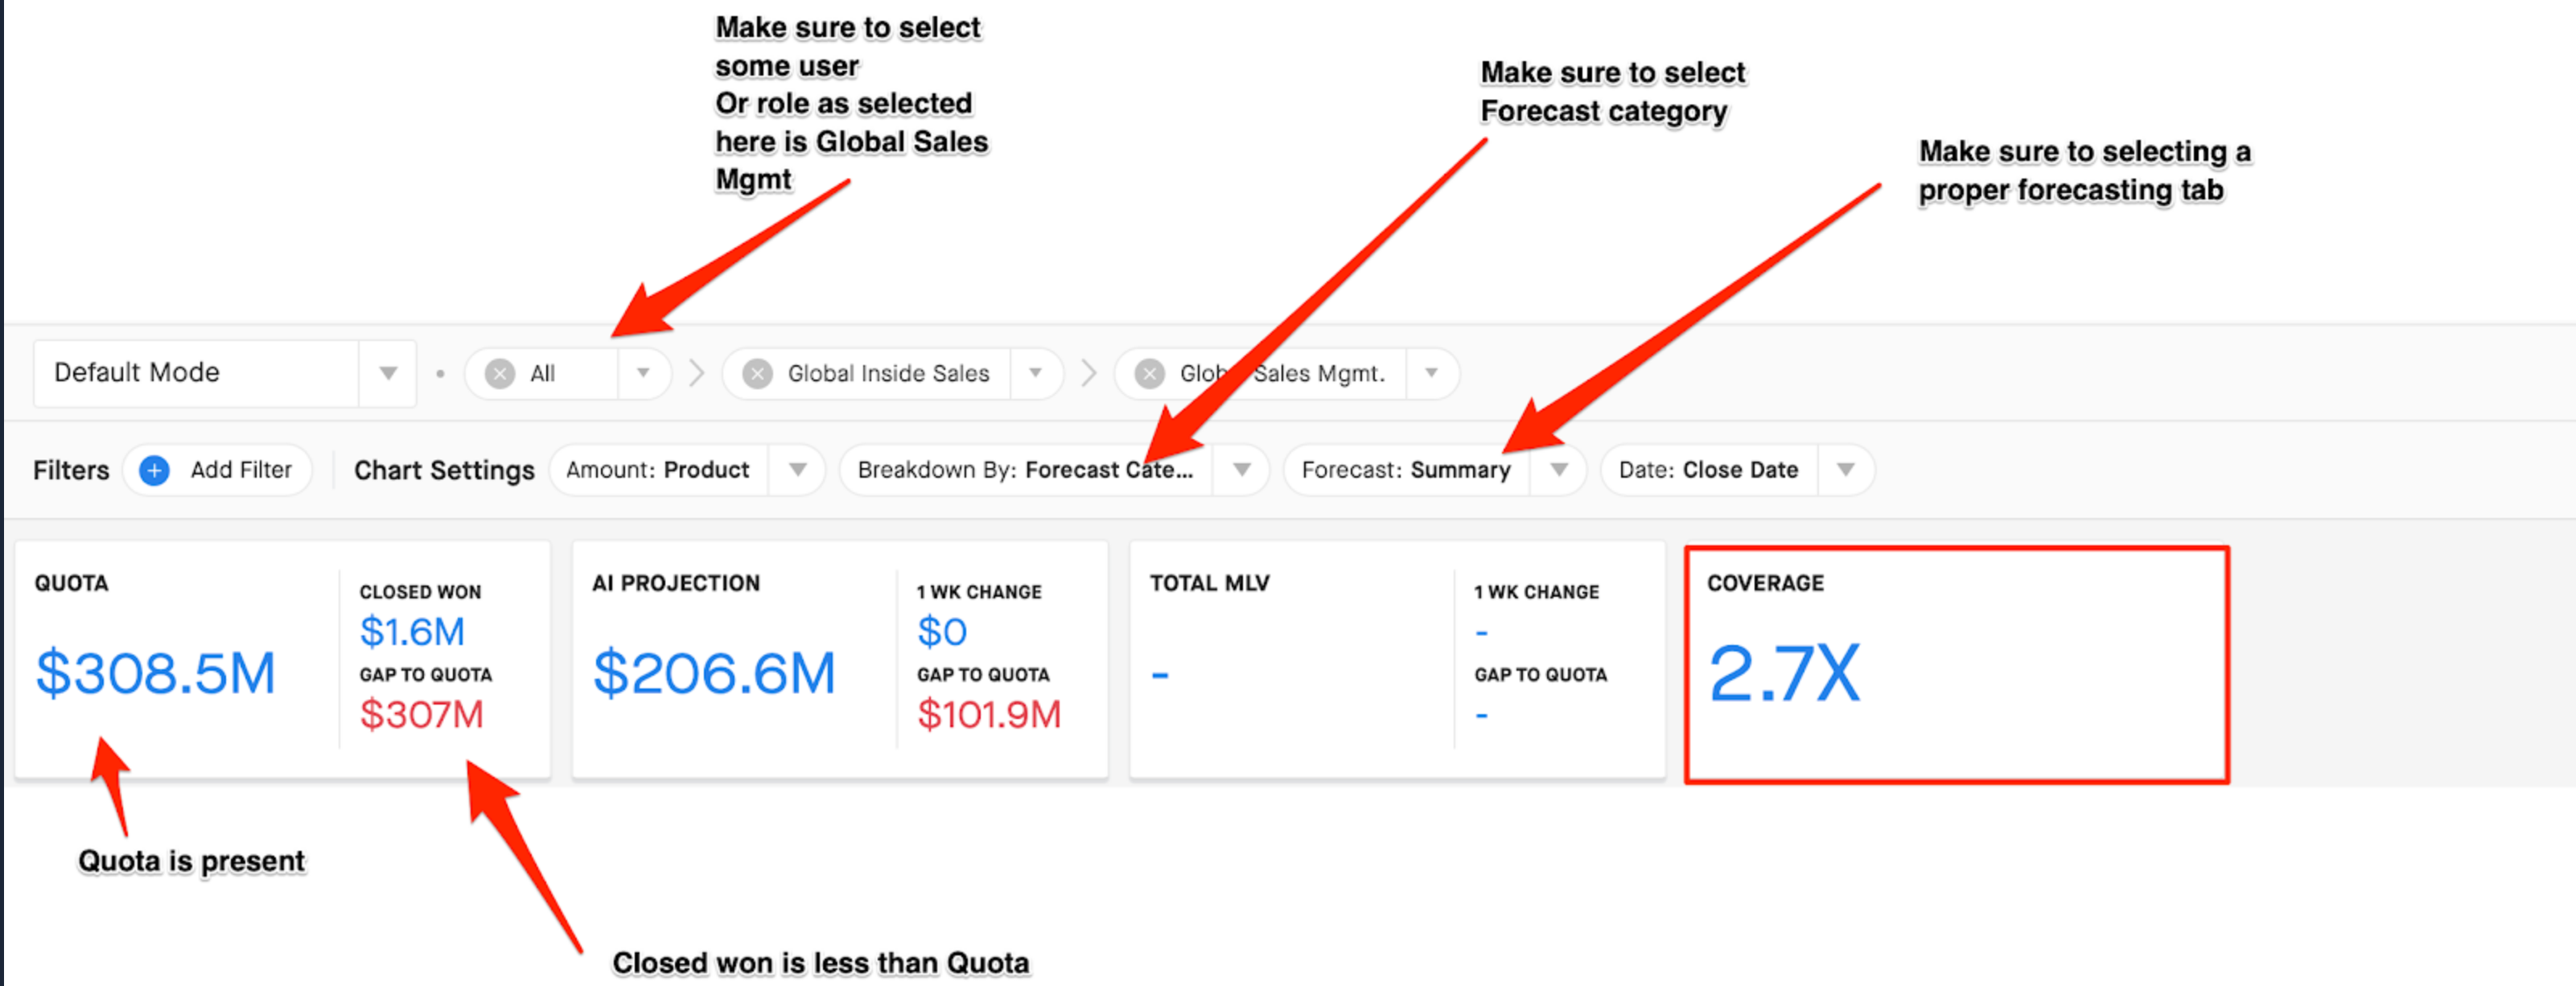Click the COVERAGE card heading
The height and width of the screenshot is (986, 2576).
tap(1765, 583)
